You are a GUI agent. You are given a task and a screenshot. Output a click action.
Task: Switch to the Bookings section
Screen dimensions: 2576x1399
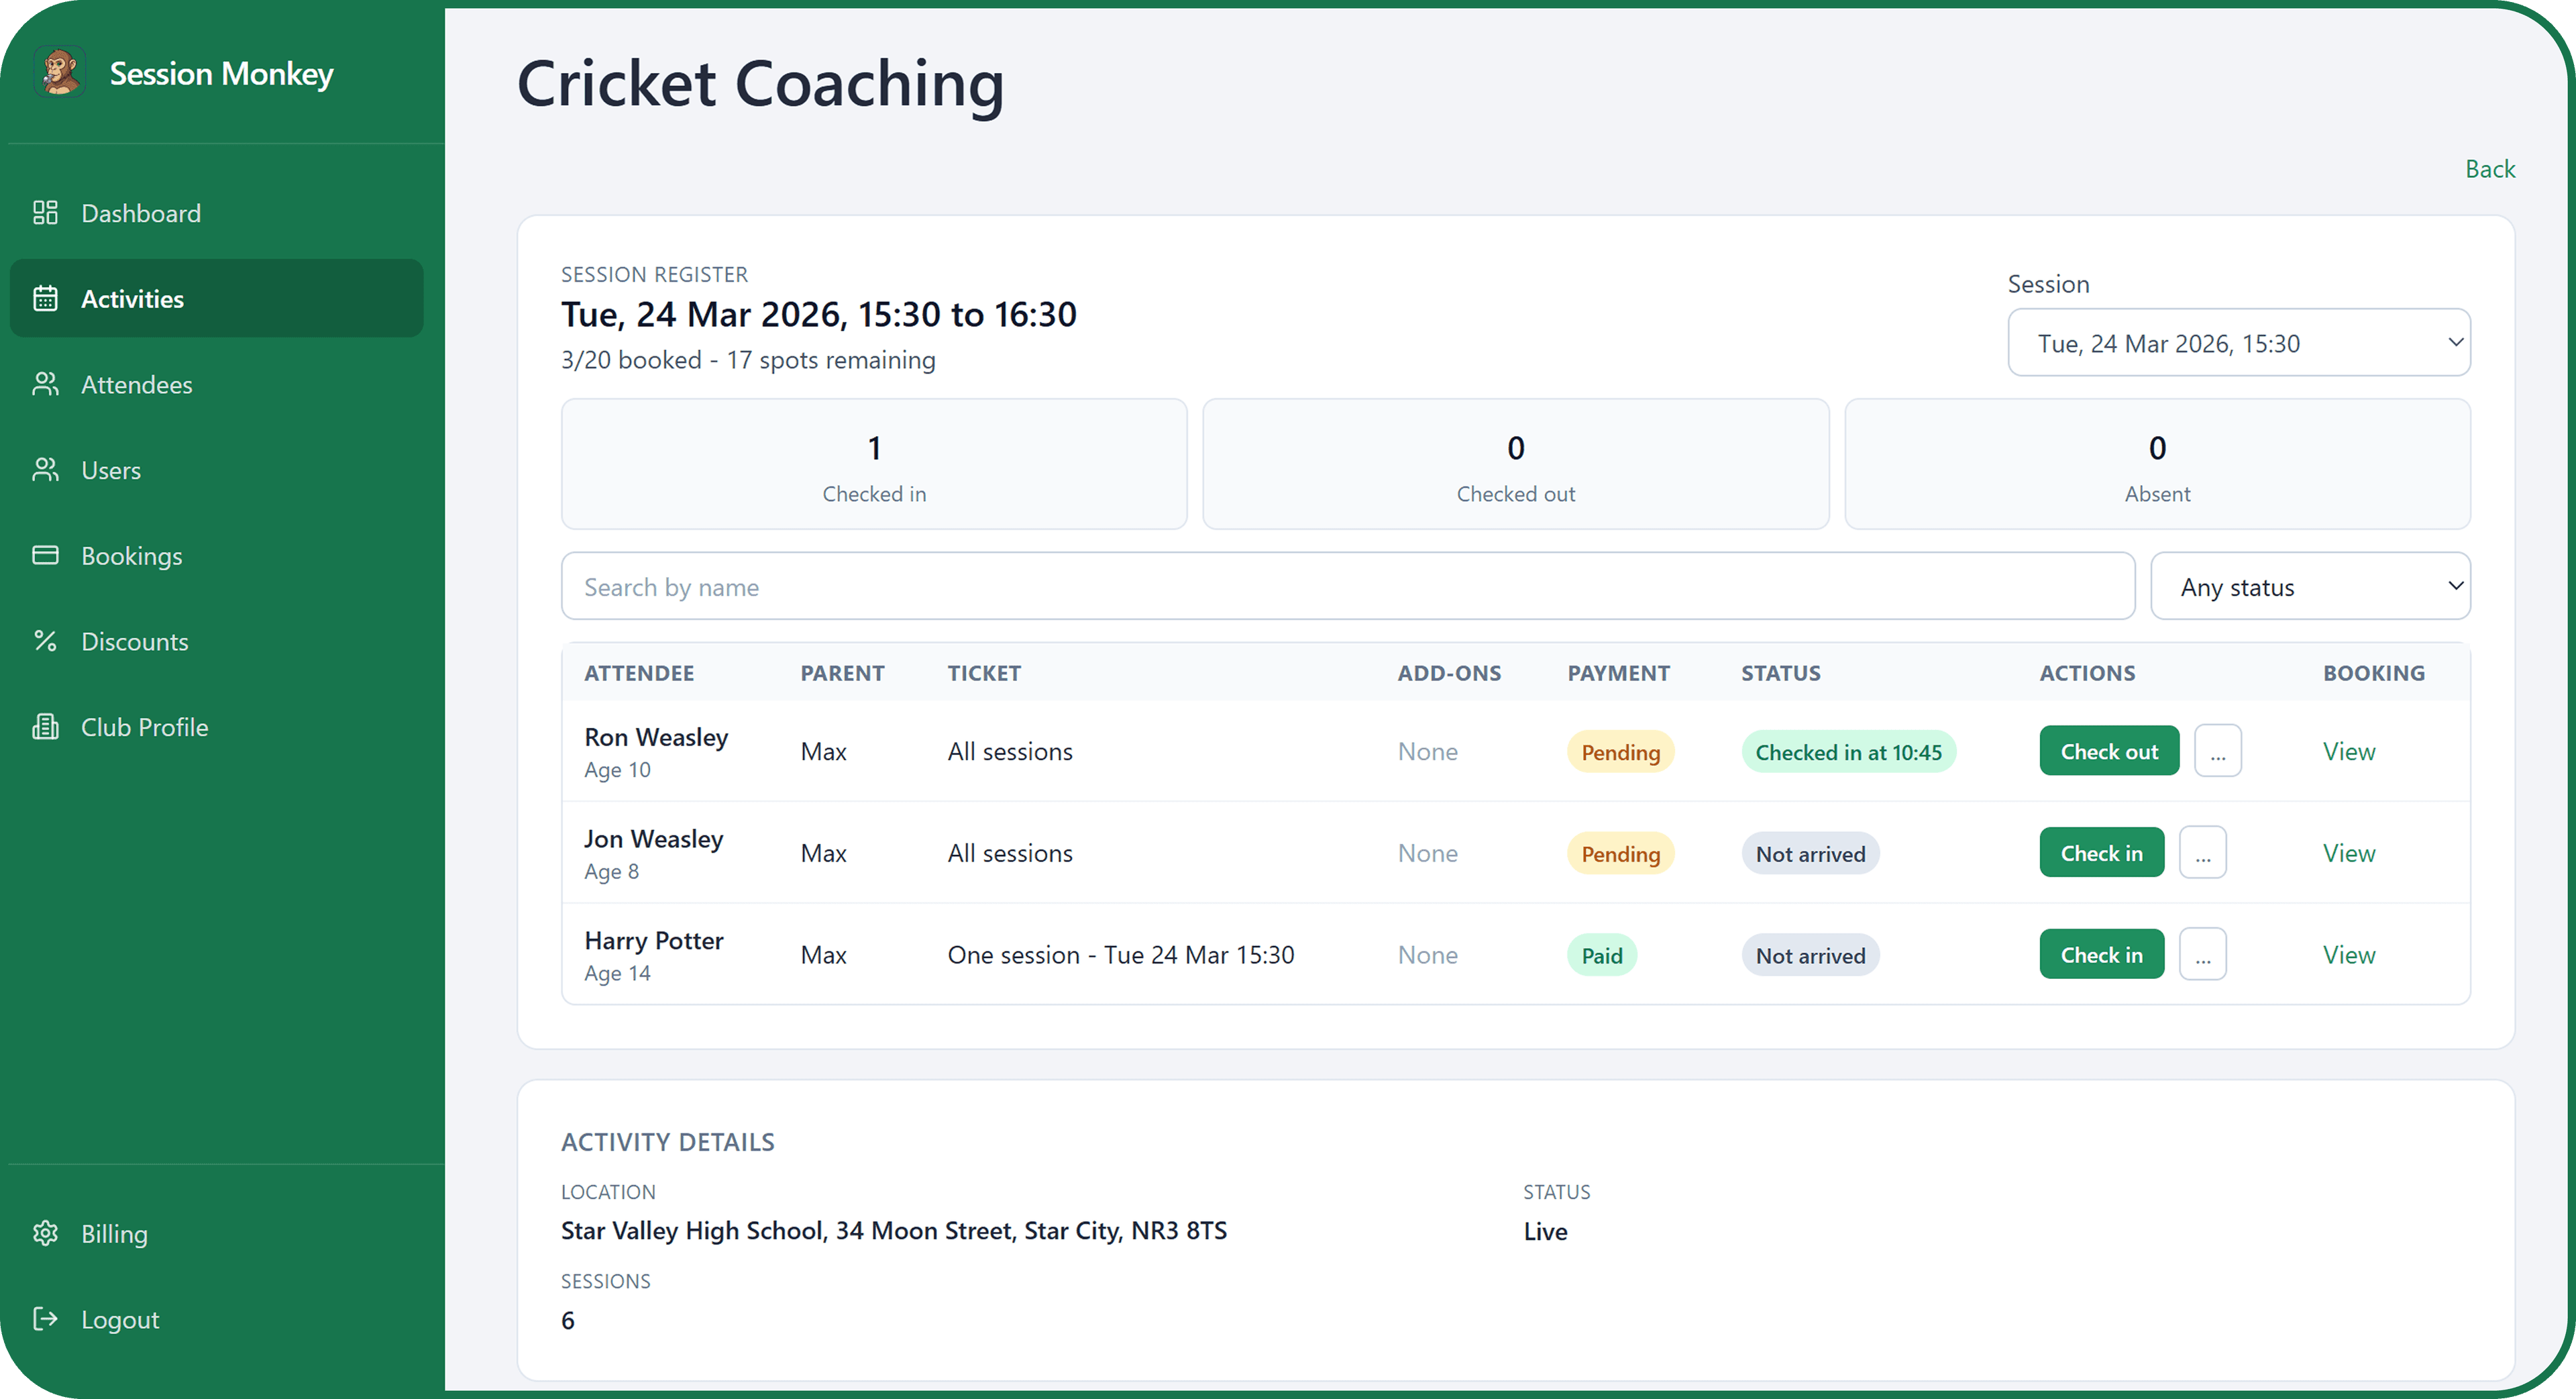tap(131, 555)
